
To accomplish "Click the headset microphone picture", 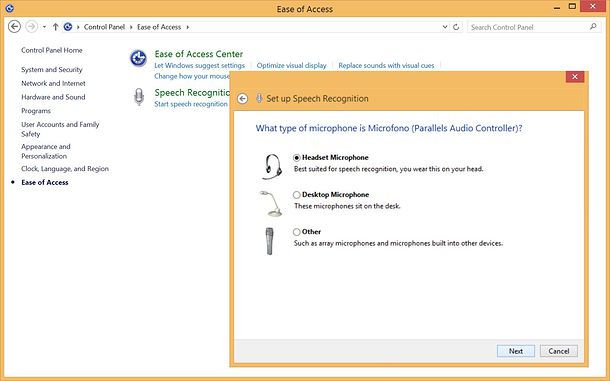I will 272,167.
